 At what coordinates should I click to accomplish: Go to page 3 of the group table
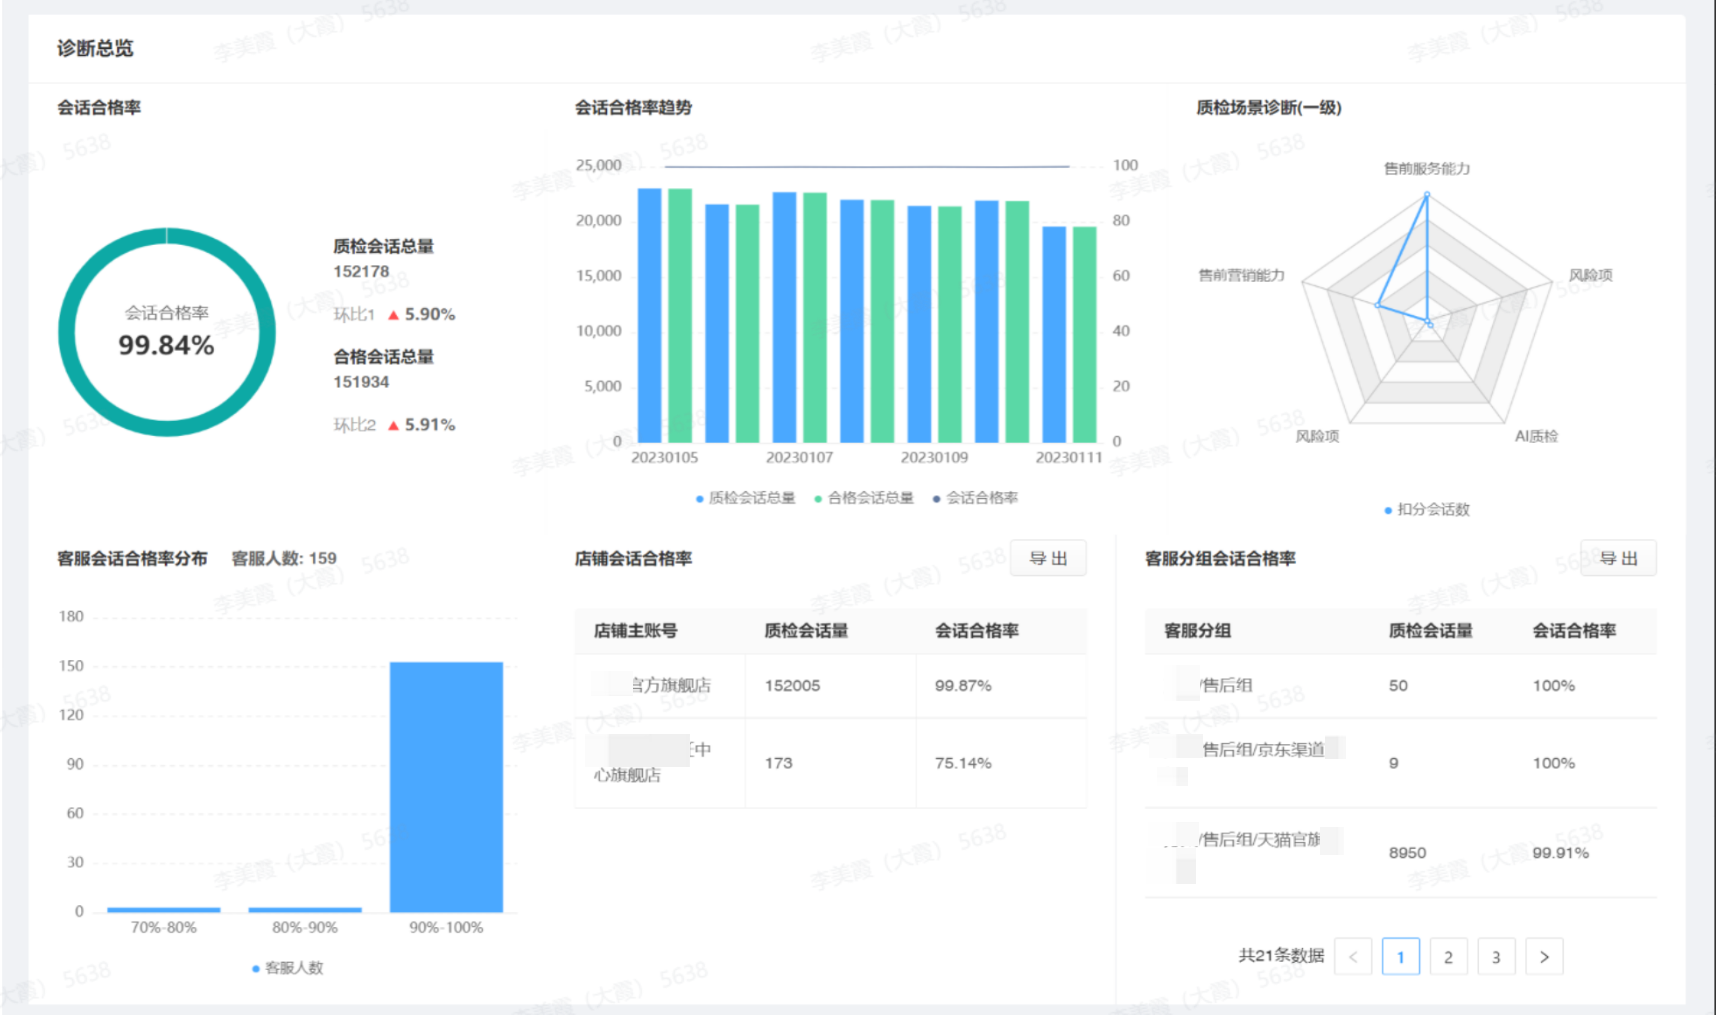(1496, 957)
